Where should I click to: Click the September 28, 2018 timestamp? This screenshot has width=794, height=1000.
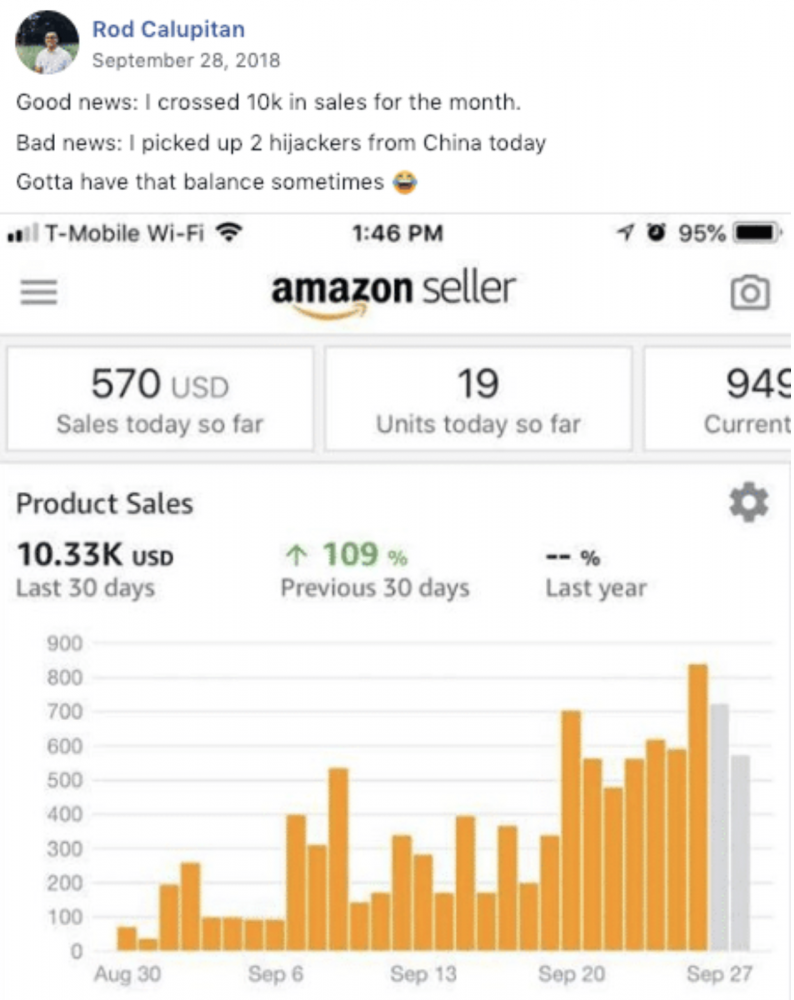[x=186, y=60]
